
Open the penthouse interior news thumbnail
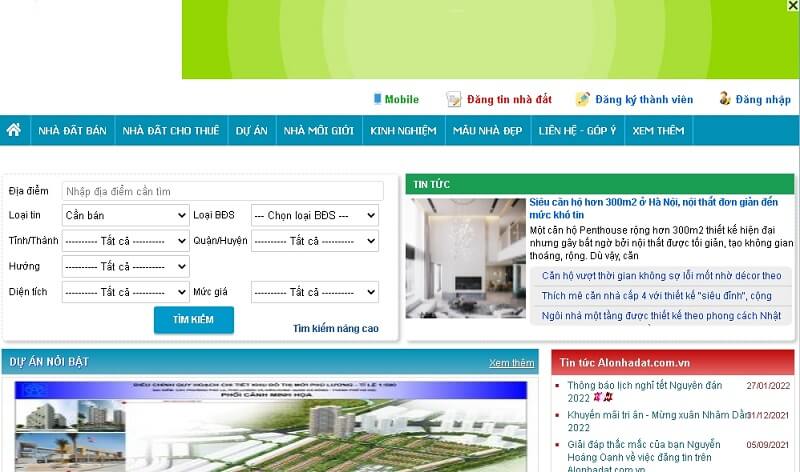466,258
